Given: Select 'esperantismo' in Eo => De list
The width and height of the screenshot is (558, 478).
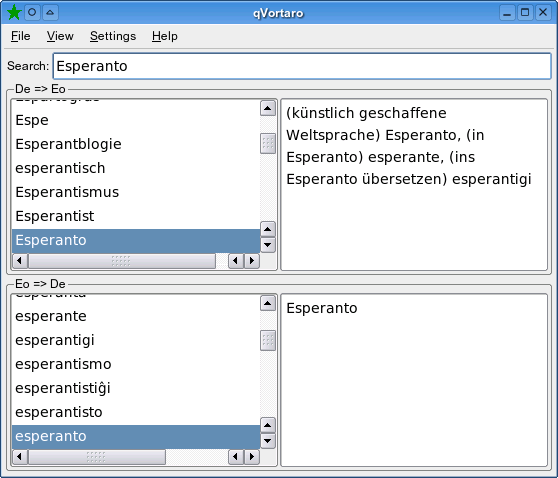Looking at the screenshot, I should [x=136, y=364].
